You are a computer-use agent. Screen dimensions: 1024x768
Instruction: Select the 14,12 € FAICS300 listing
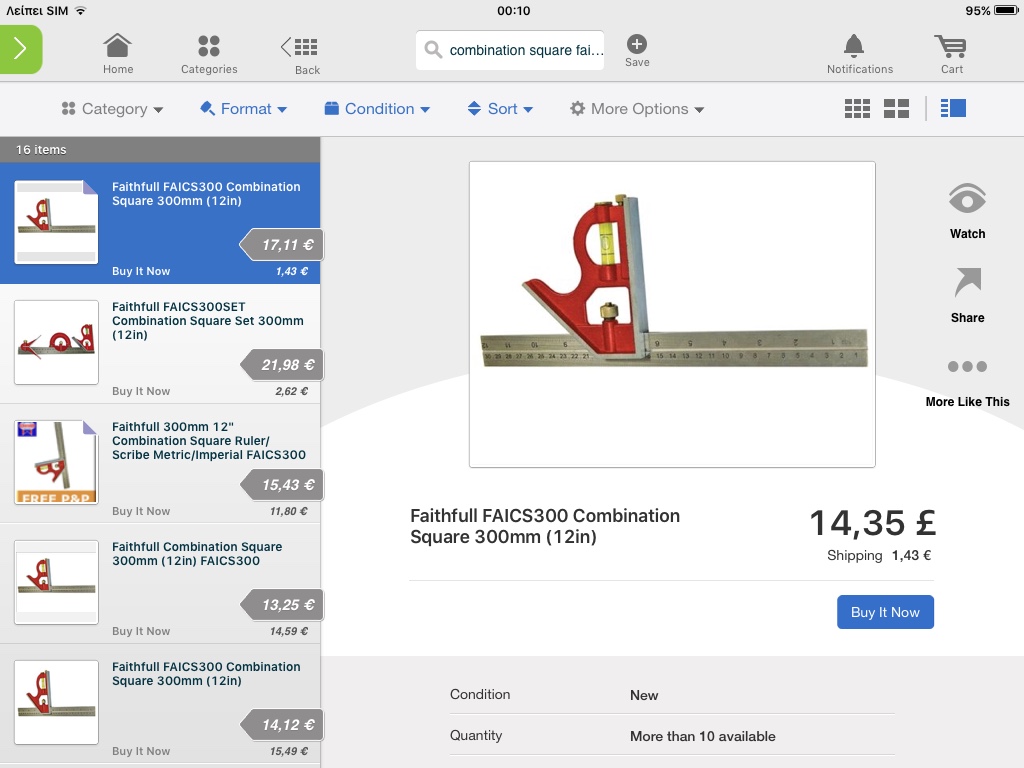point(160,704)
